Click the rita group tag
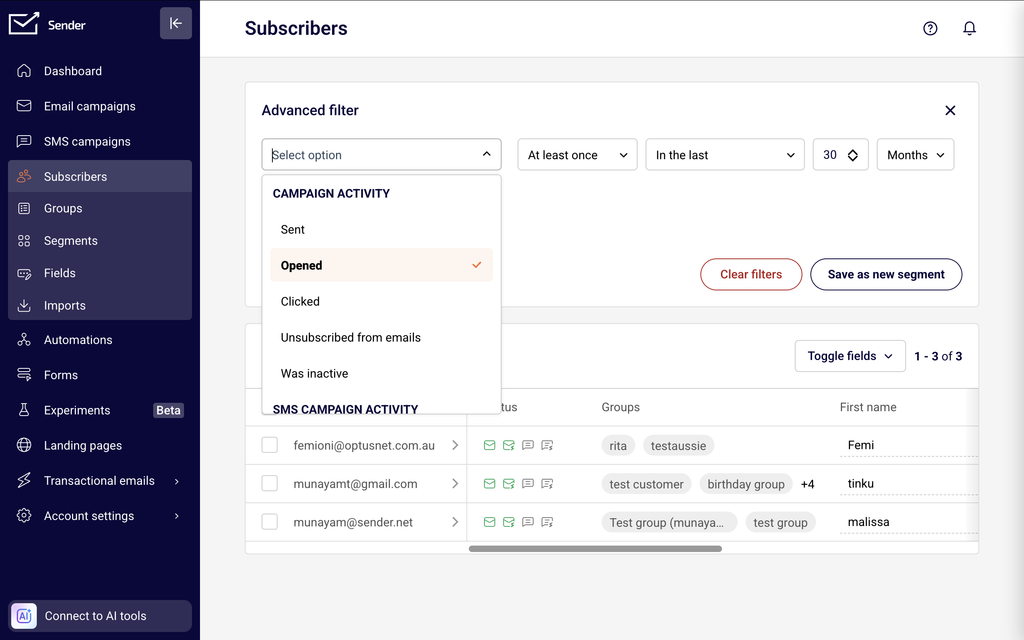This screenshot has height=640, width=1024. click(x=618, y=445)
